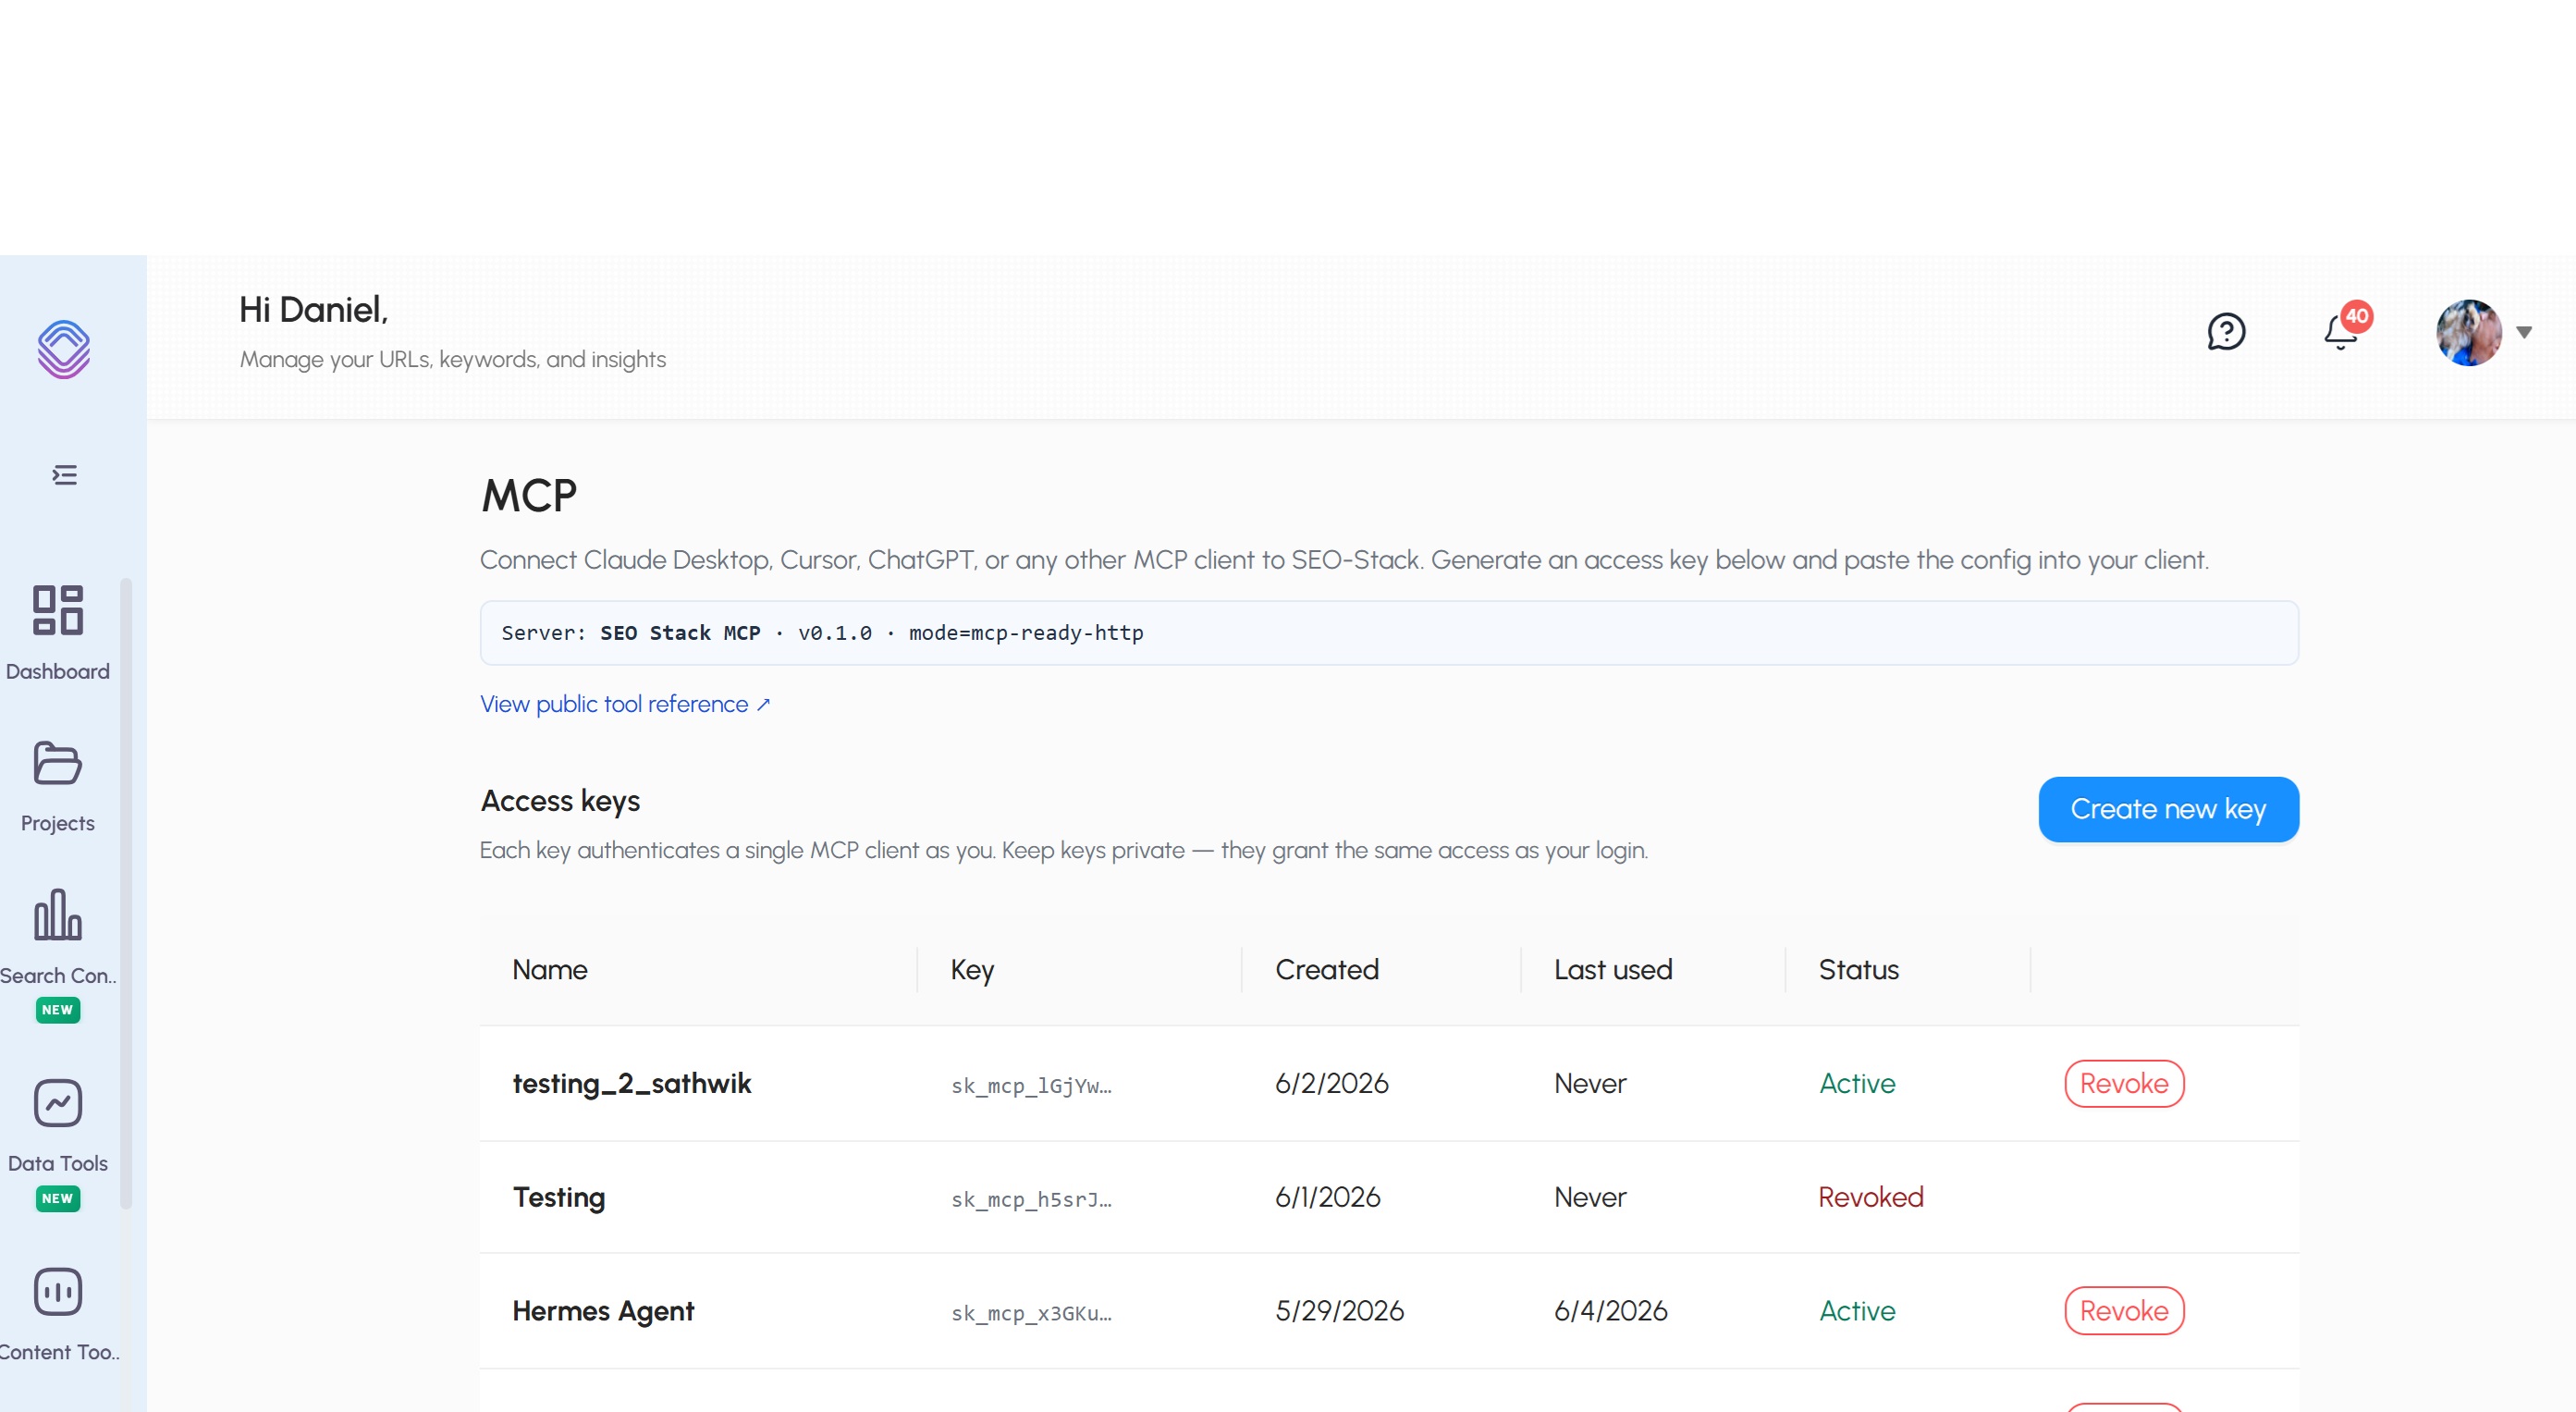Select the Hermes Agent key name
This screenshot has width=2576, height=1412.
603,1311
